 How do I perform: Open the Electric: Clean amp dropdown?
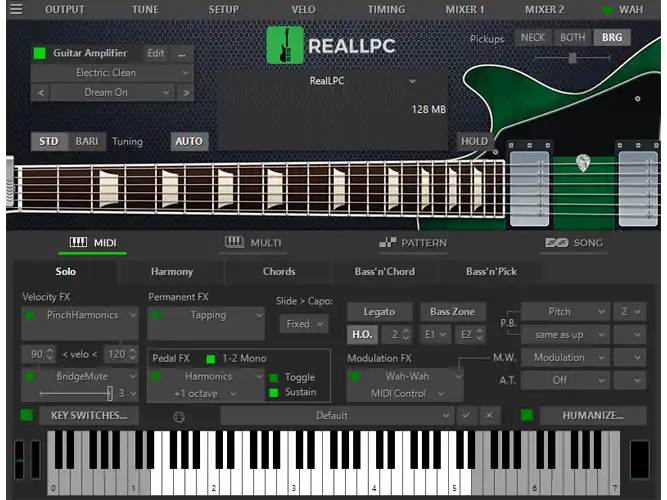coord(112,73)
